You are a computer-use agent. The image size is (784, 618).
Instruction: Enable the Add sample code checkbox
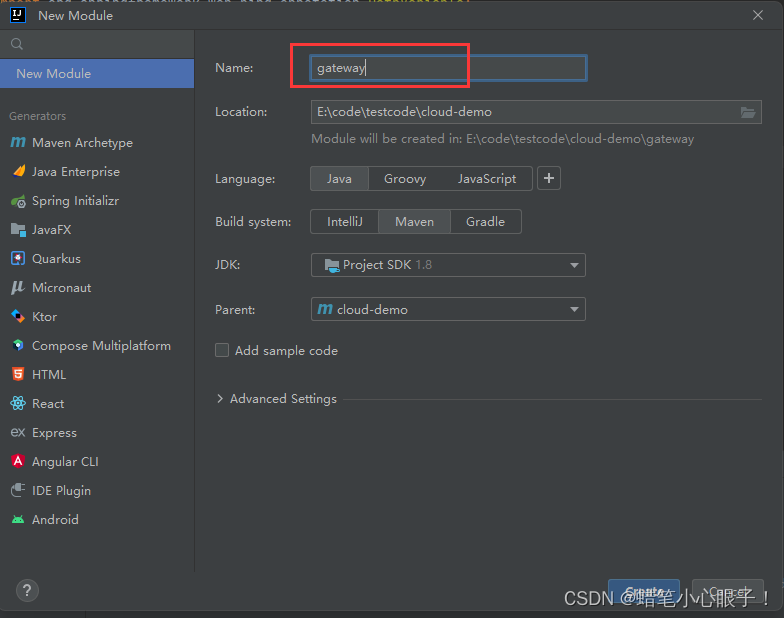[222, 350]
